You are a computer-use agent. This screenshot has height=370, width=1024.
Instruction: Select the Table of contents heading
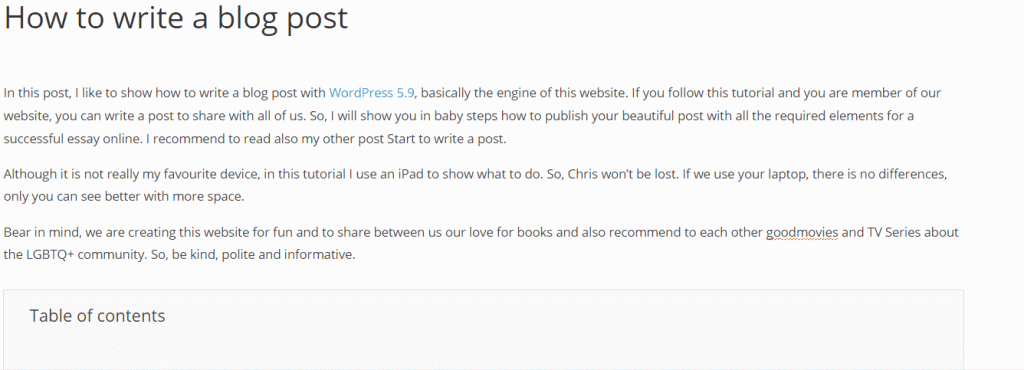[x=97, y=316]
